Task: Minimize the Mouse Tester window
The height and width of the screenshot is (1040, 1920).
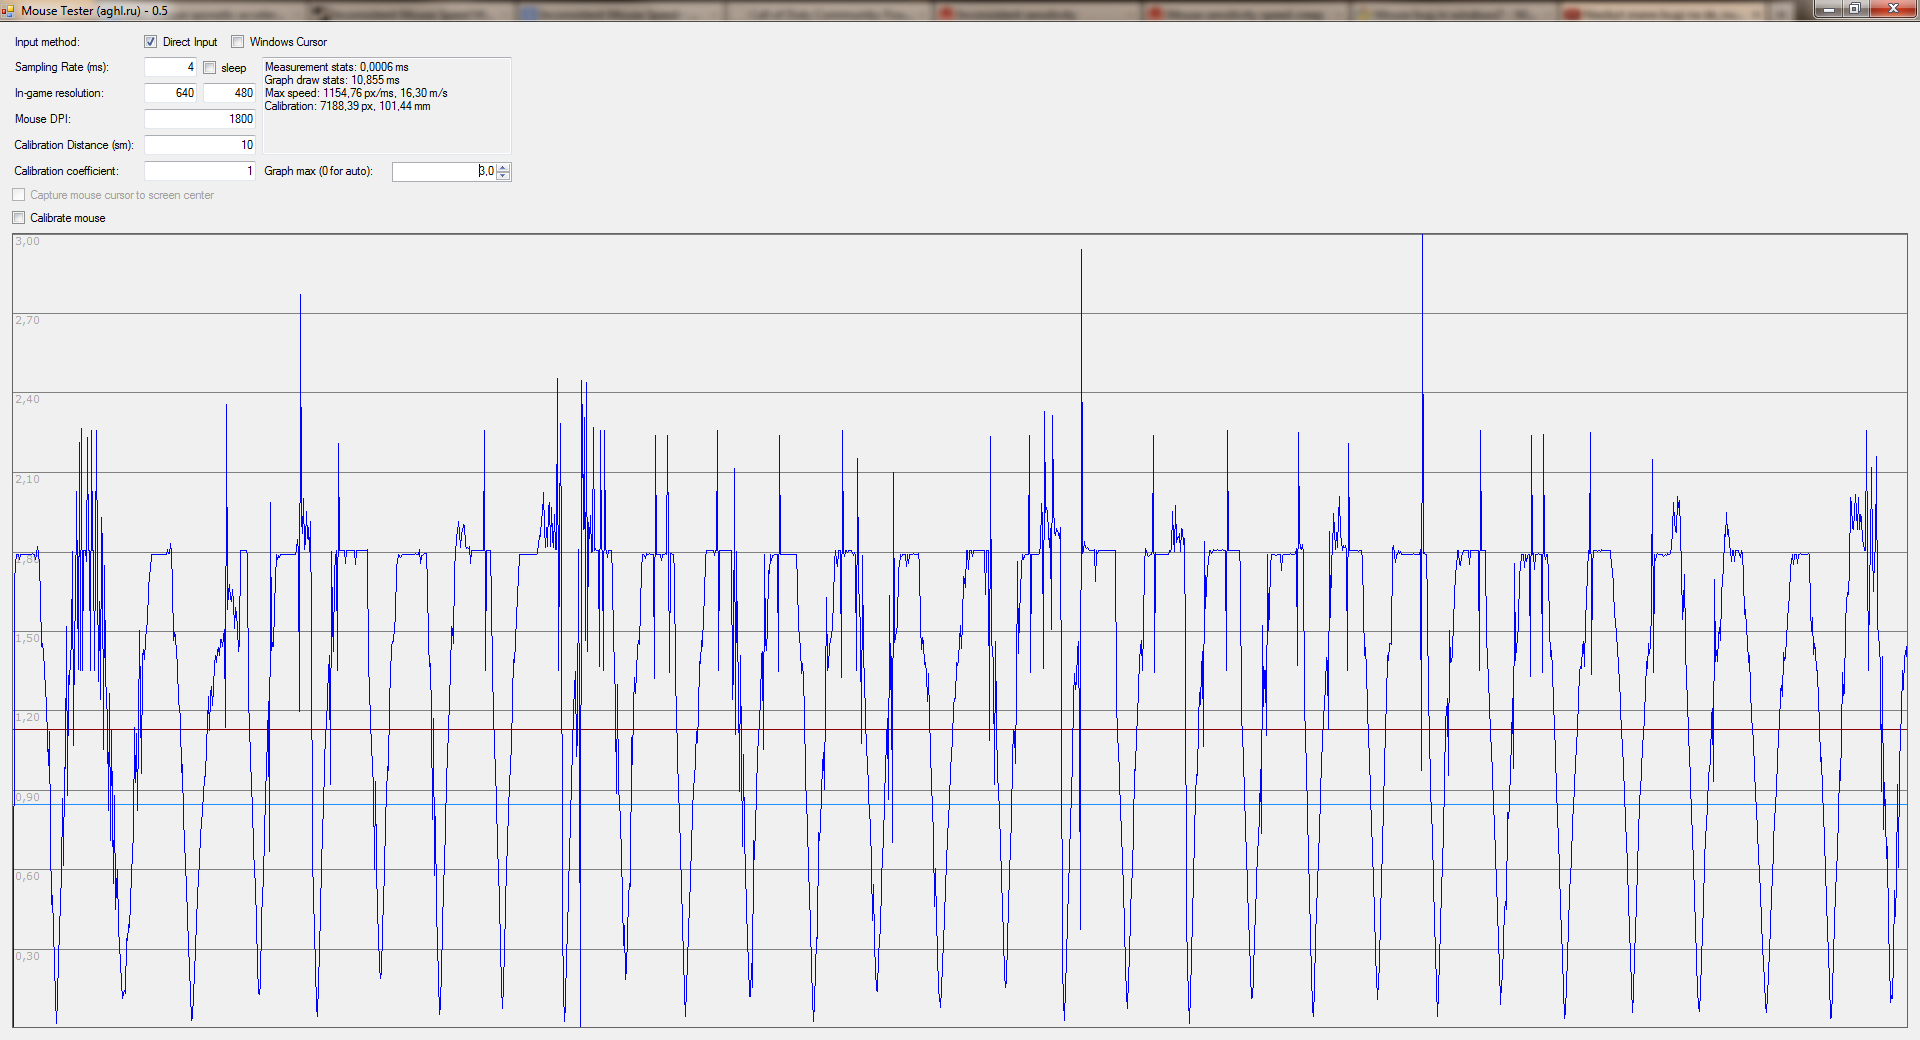Action: [x=1829, y=10]
